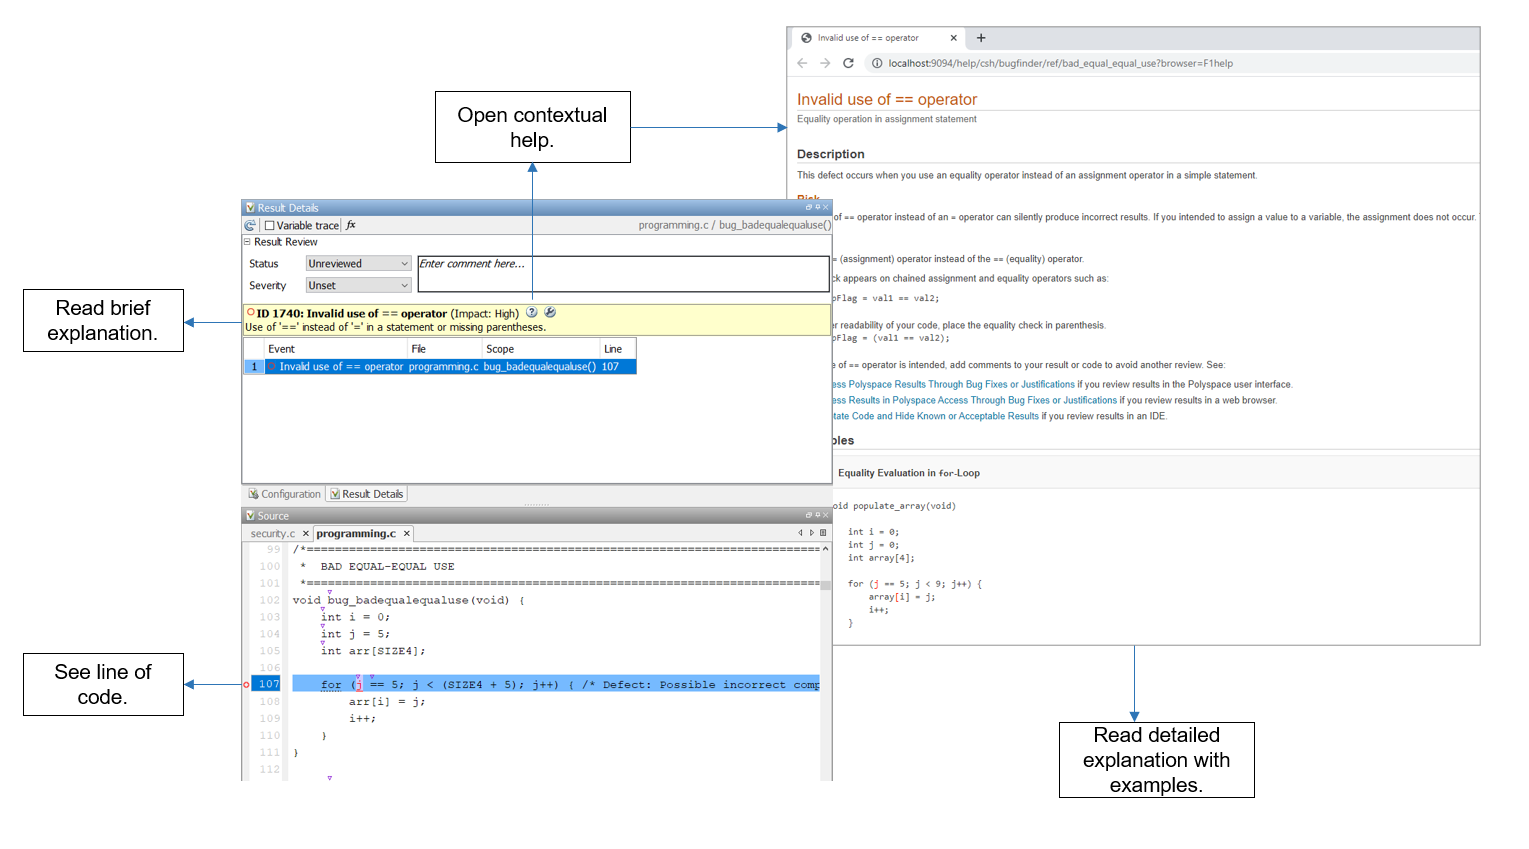Open contextual help for Invalid use of == operator

coord(532,313)
